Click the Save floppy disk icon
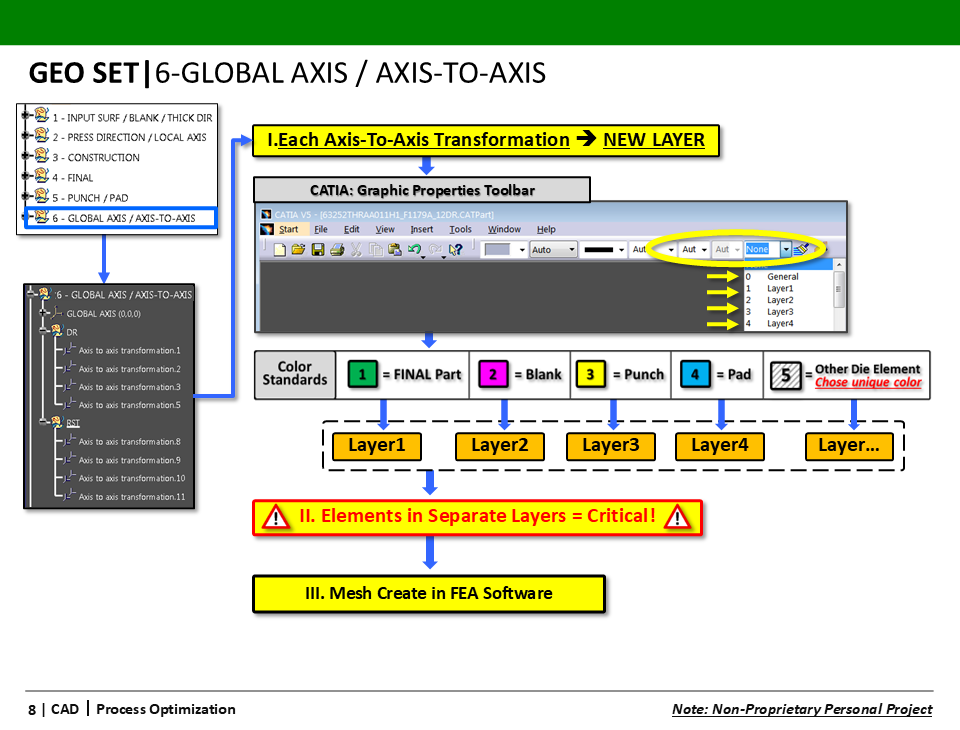Image resolution: width=960 pixels, height=730 pixels. click(318, 249)
